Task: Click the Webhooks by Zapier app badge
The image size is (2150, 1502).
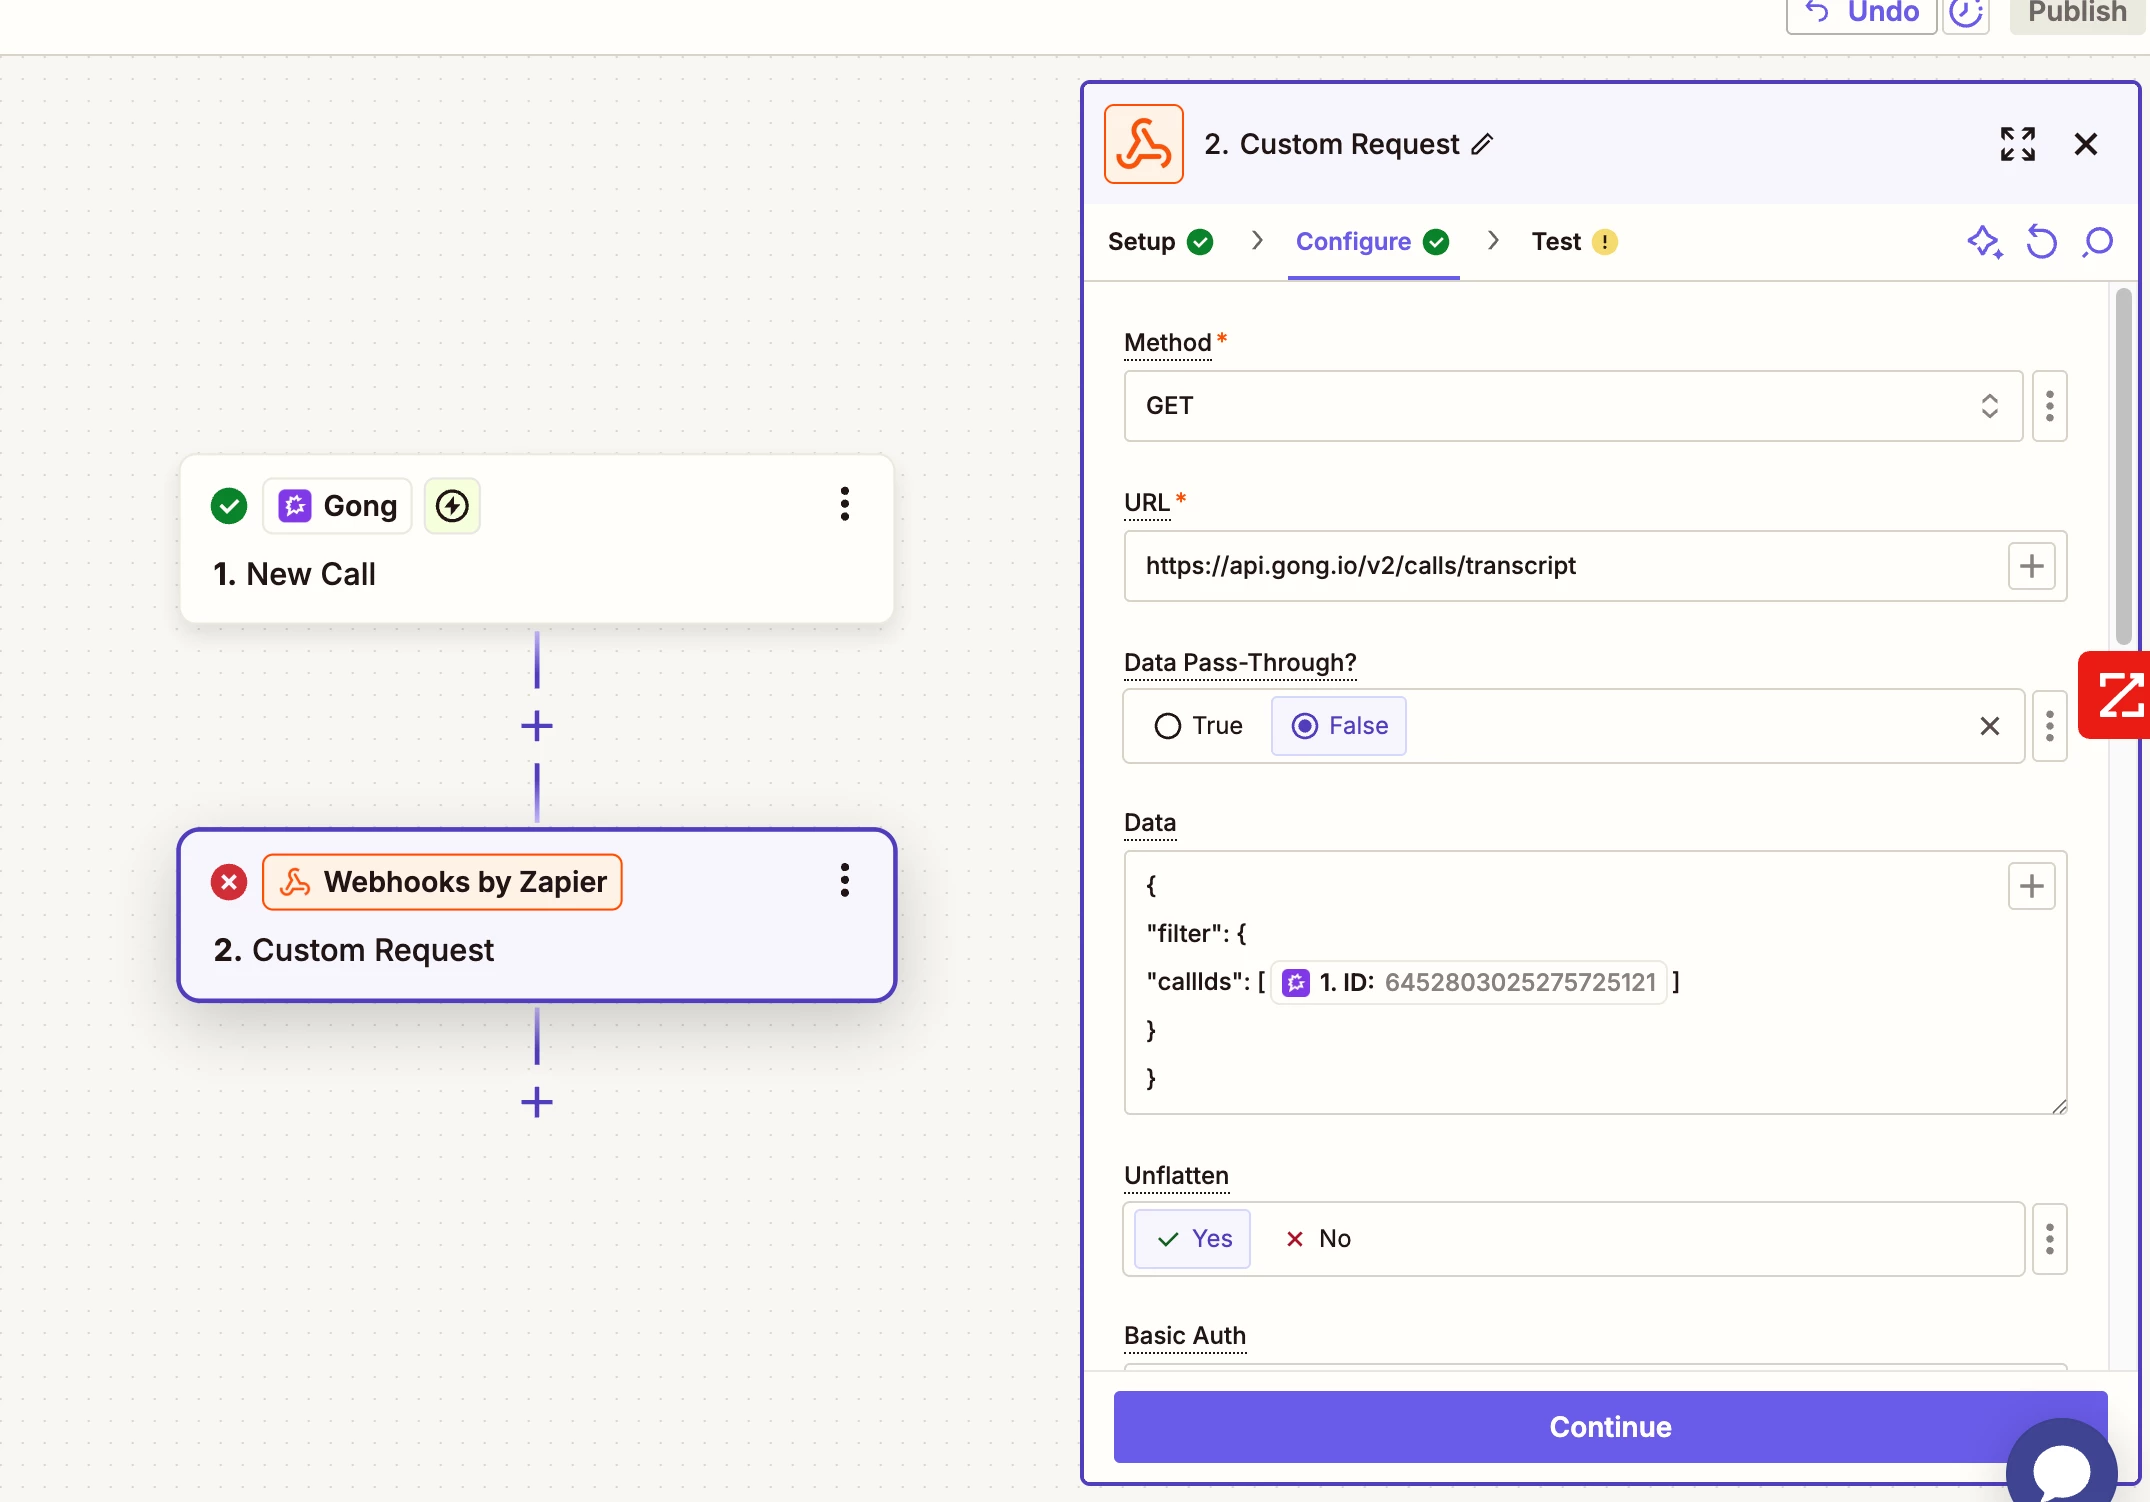Action: click(x=442, y=882)
